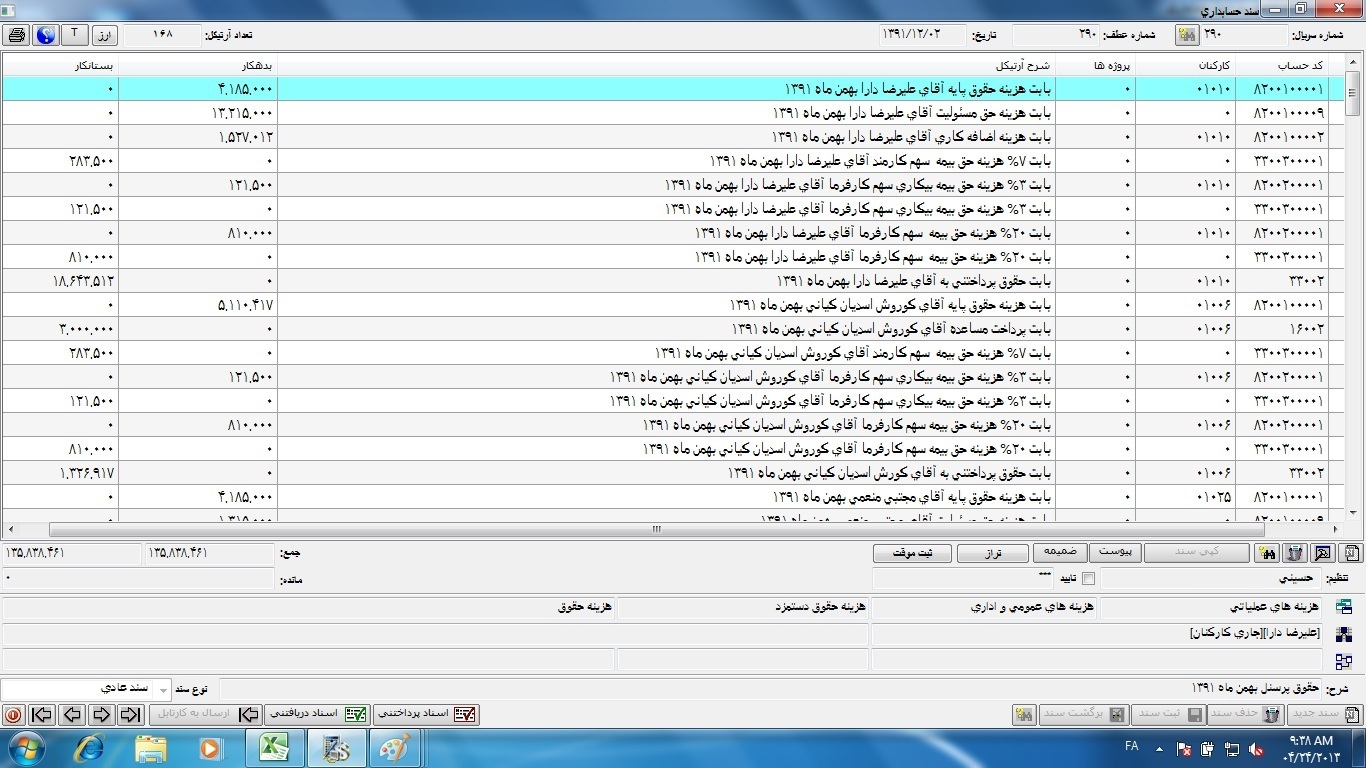Click the red exit icon at bottom left
The image size is (1366, 768).
coord(13,715)
